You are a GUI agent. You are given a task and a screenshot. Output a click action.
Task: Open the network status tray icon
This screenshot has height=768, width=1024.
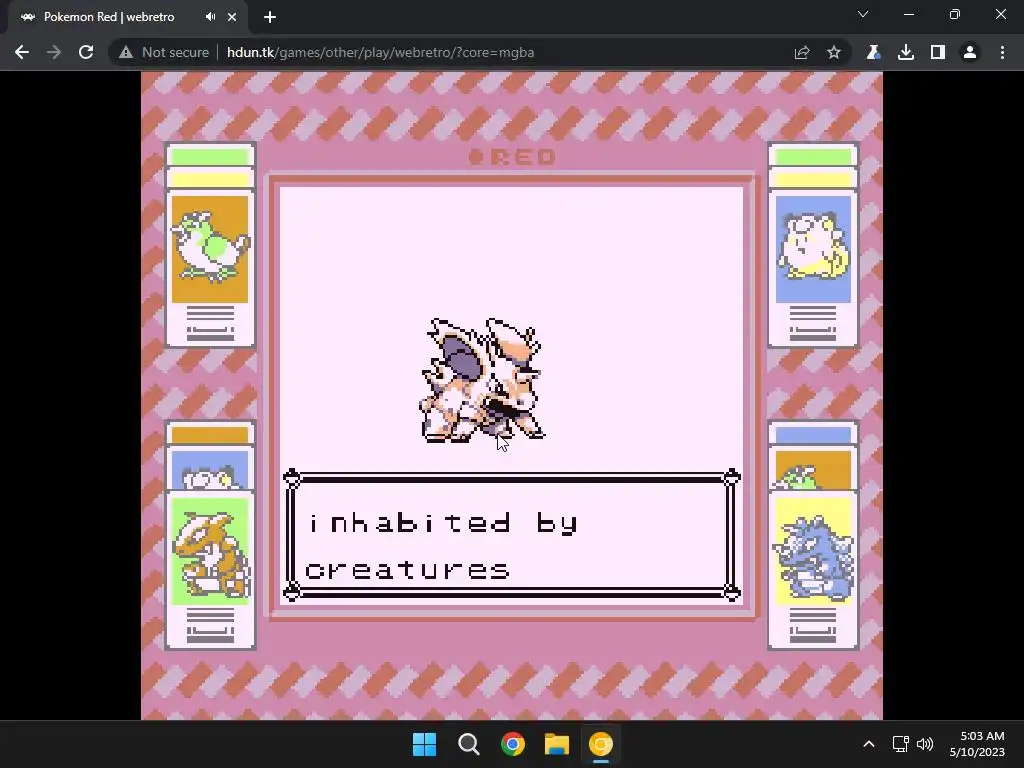pos(901,744)
